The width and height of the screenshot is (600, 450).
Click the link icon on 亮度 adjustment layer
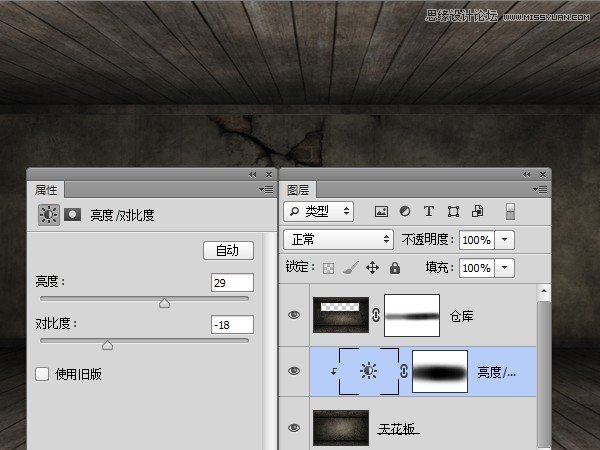tap(404, 371)
